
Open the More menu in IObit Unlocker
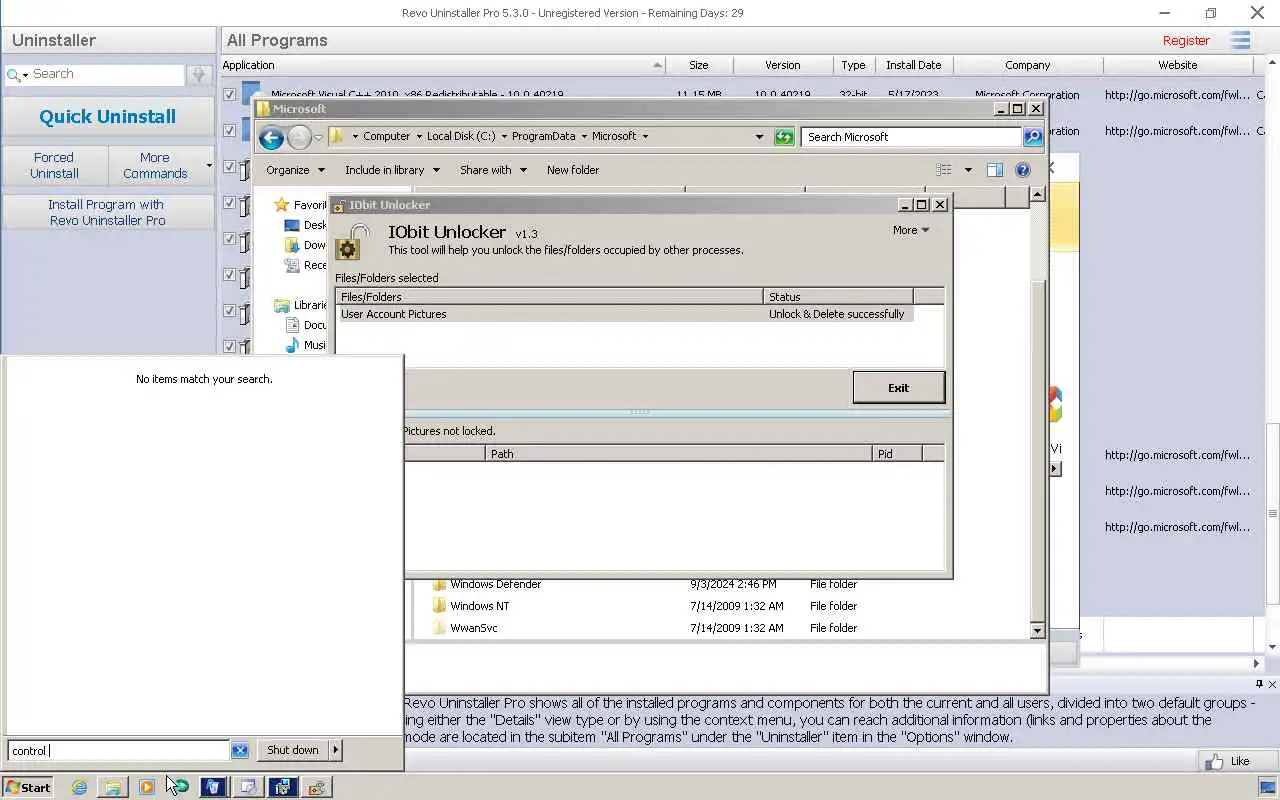911,230
